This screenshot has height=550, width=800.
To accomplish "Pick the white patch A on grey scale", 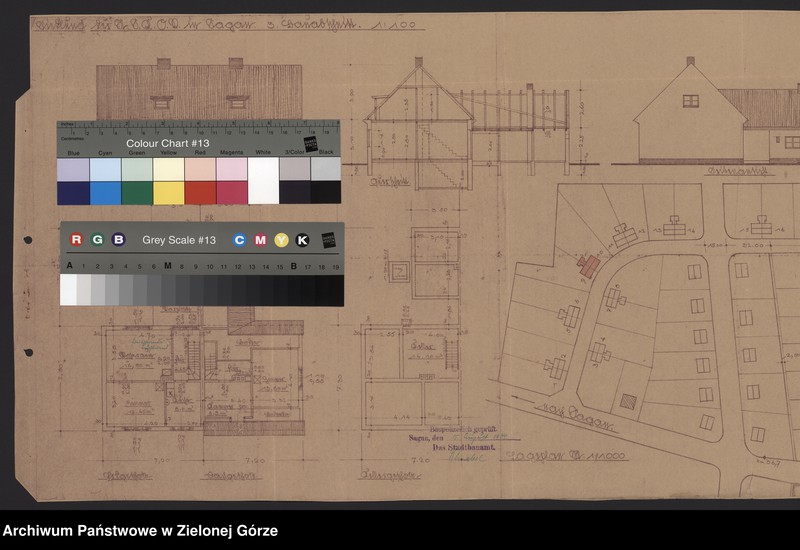I will [68, 290].
